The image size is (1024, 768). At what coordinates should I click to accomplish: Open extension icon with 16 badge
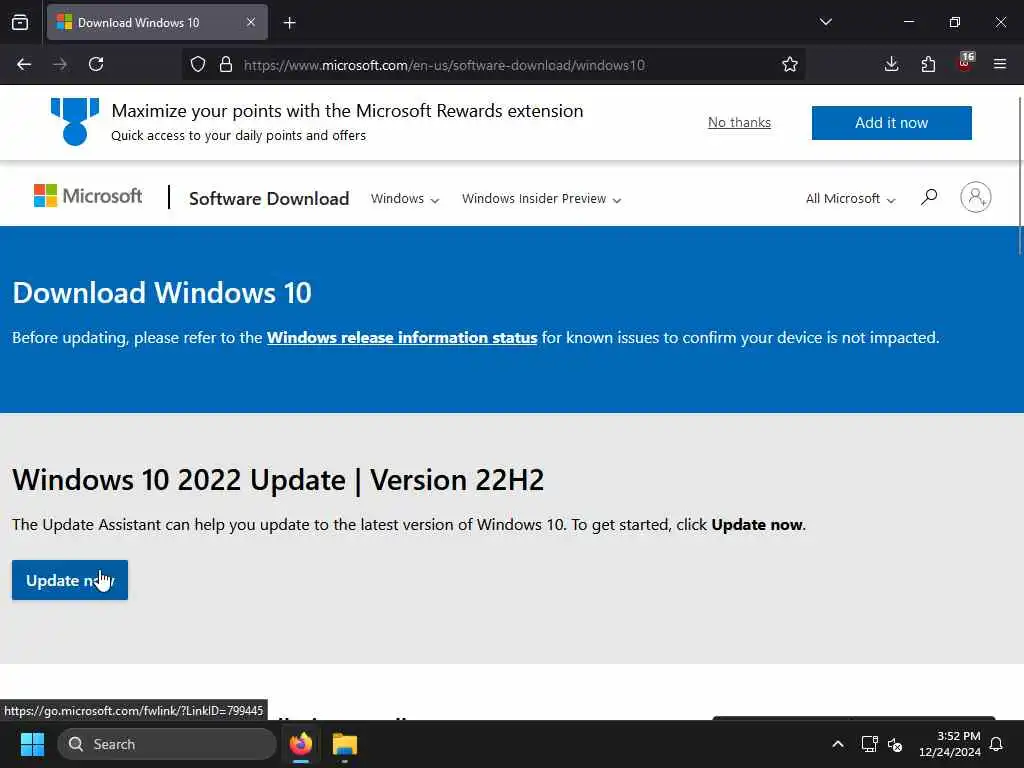coord(965,63)
